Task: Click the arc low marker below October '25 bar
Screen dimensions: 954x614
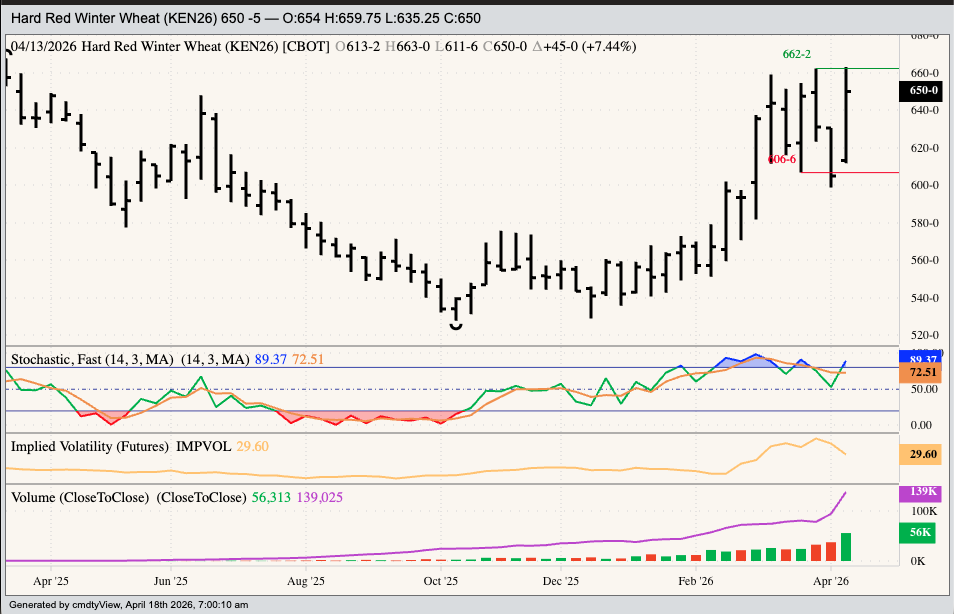Action: [x=456, y=327]
